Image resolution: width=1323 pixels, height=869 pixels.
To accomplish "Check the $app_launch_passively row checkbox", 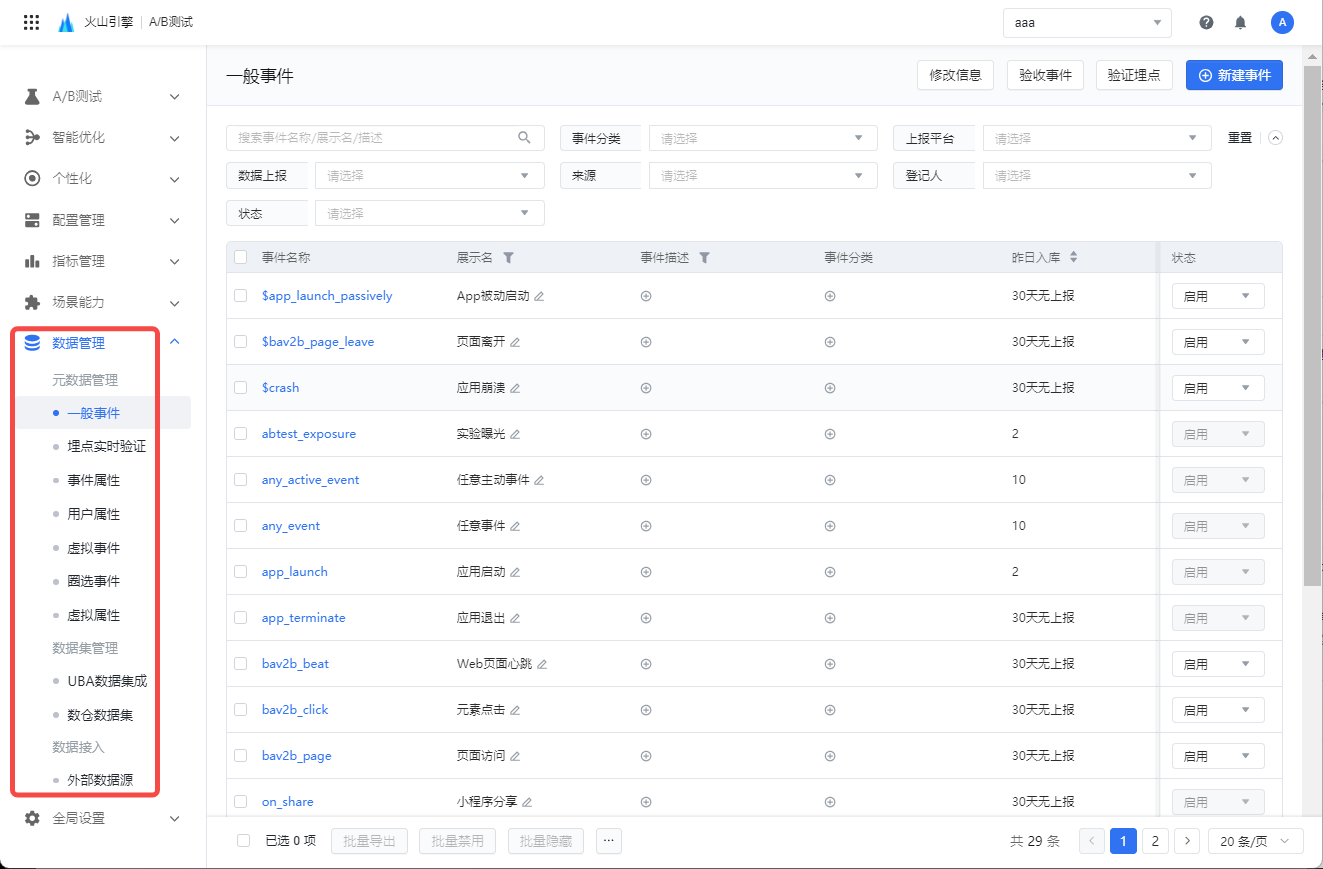I will tap(240, 295).
